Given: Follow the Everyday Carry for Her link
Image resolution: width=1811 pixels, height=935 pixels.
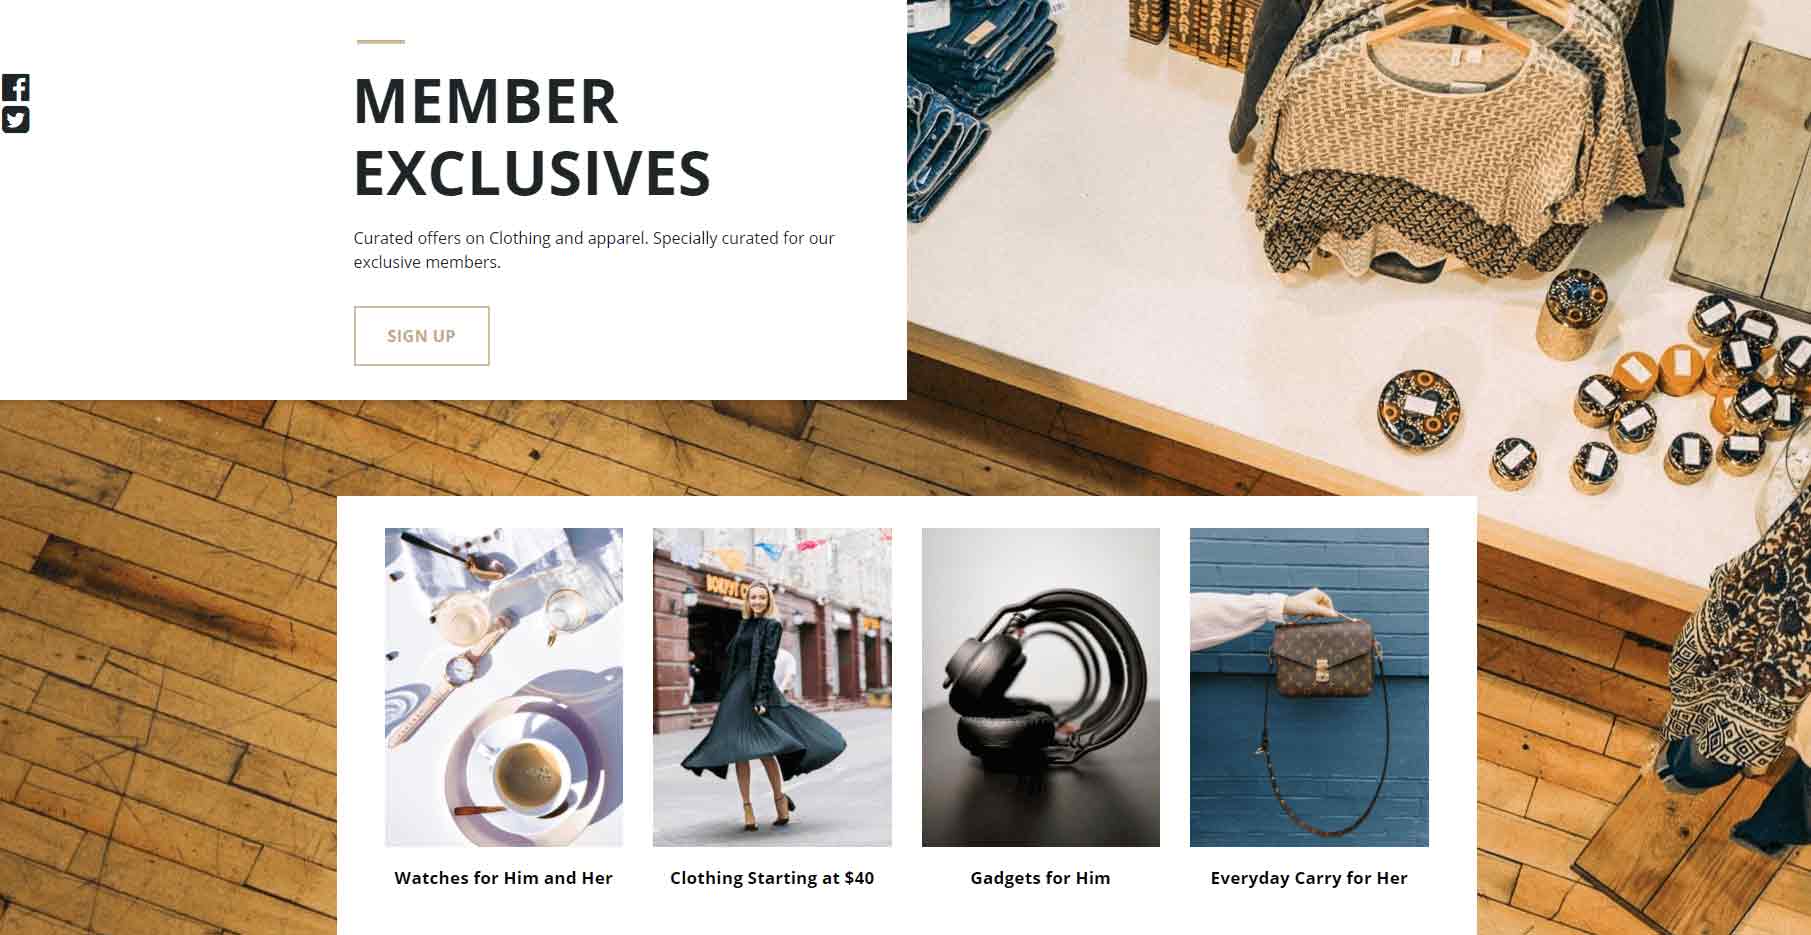Looking at the screenshot, I should 1309,878.
